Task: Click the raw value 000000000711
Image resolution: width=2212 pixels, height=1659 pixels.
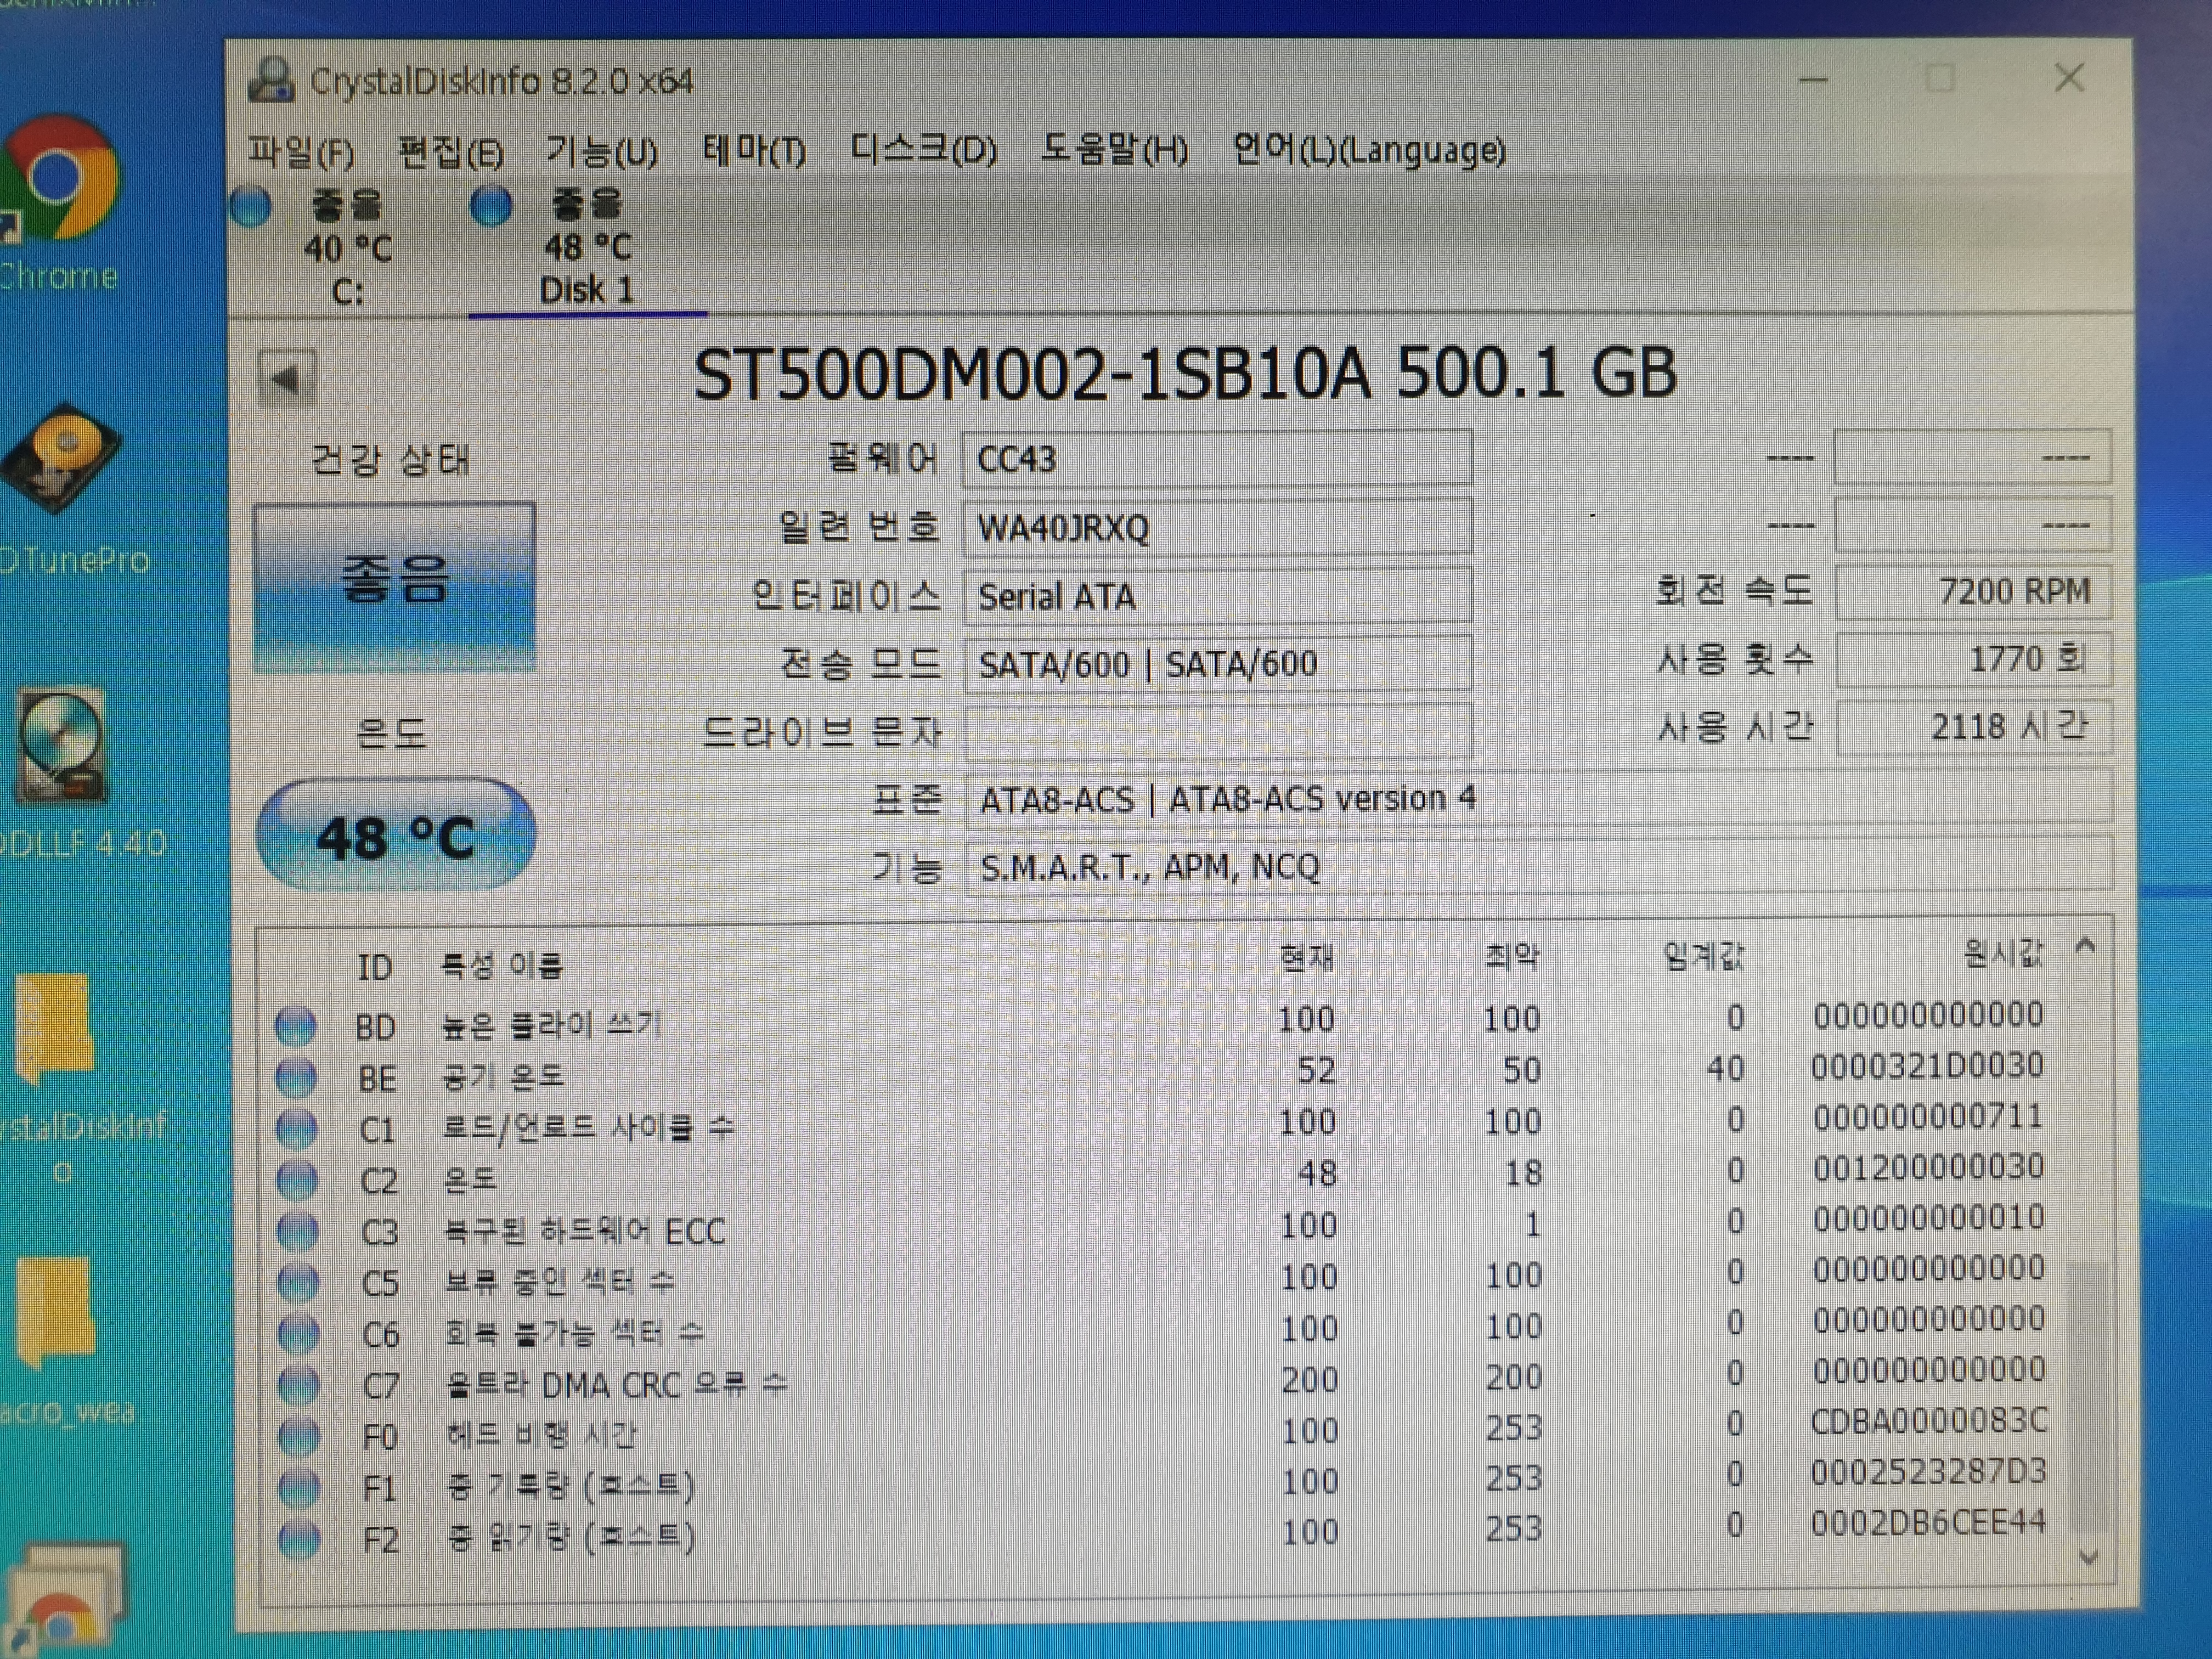Action: pos(1928,1117)
